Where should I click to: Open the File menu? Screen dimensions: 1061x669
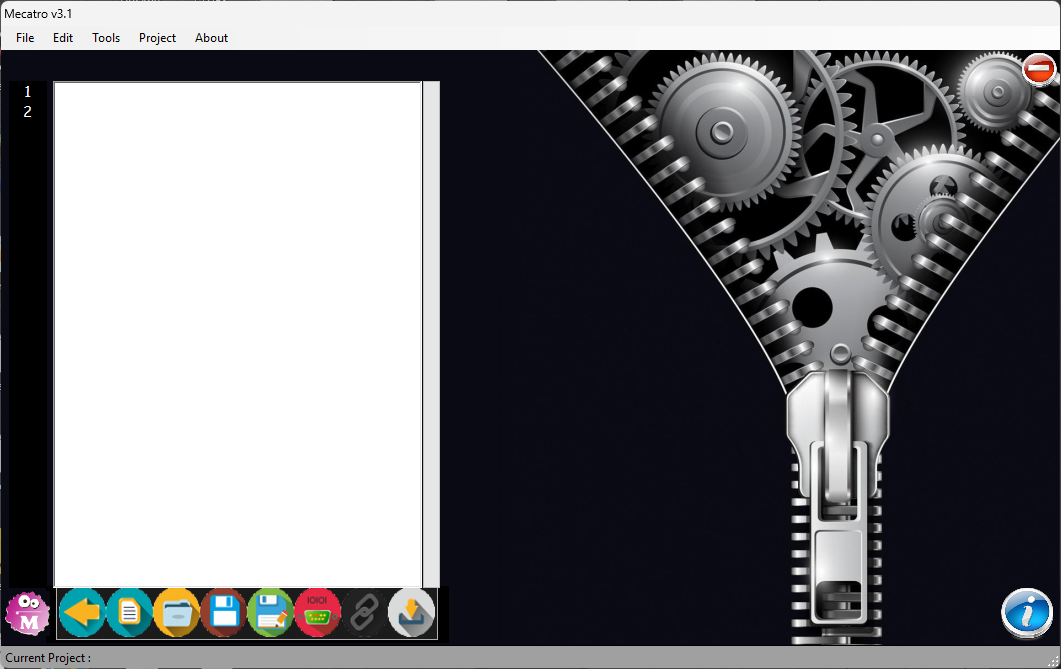[25, 38]
